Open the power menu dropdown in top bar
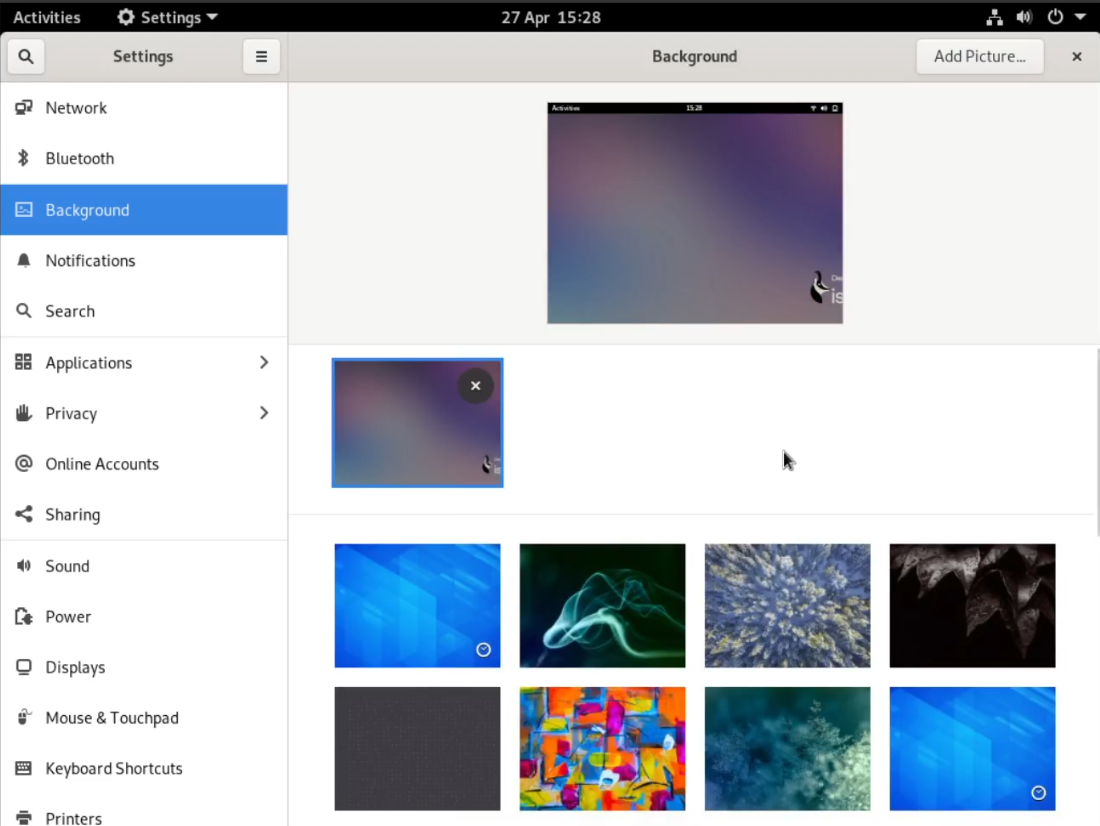This screenshot has width=1100, height=826. point(1066,17)
